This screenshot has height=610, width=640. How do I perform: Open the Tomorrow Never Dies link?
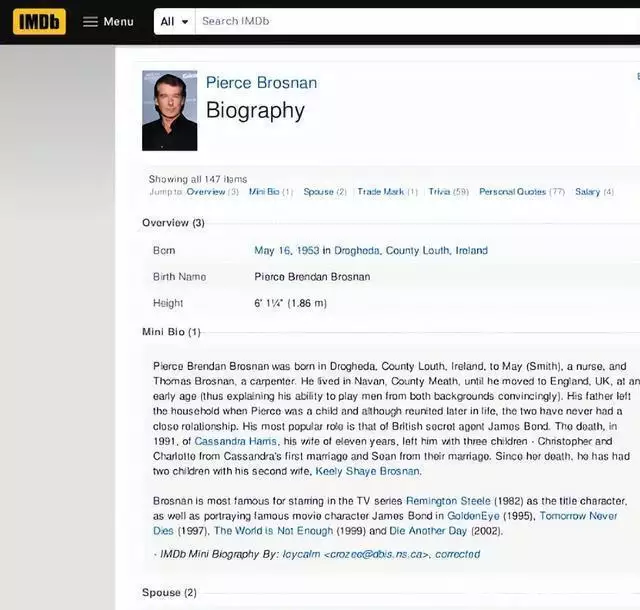click(578, 516)
